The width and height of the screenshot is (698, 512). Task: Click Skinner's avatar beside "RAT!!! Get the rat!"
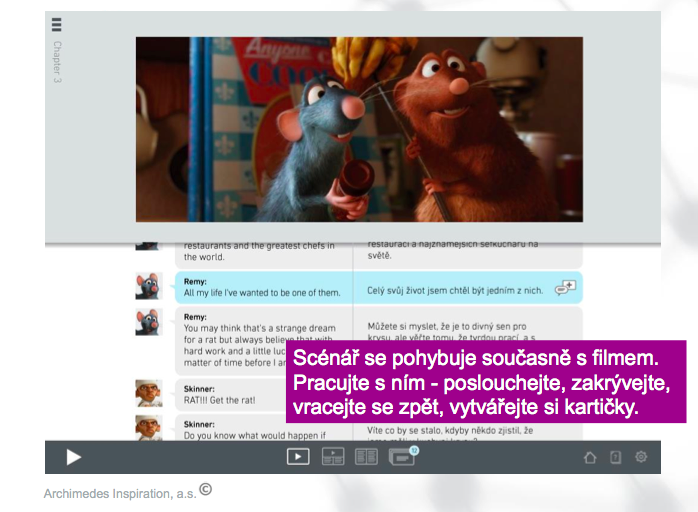pos(148,393)
